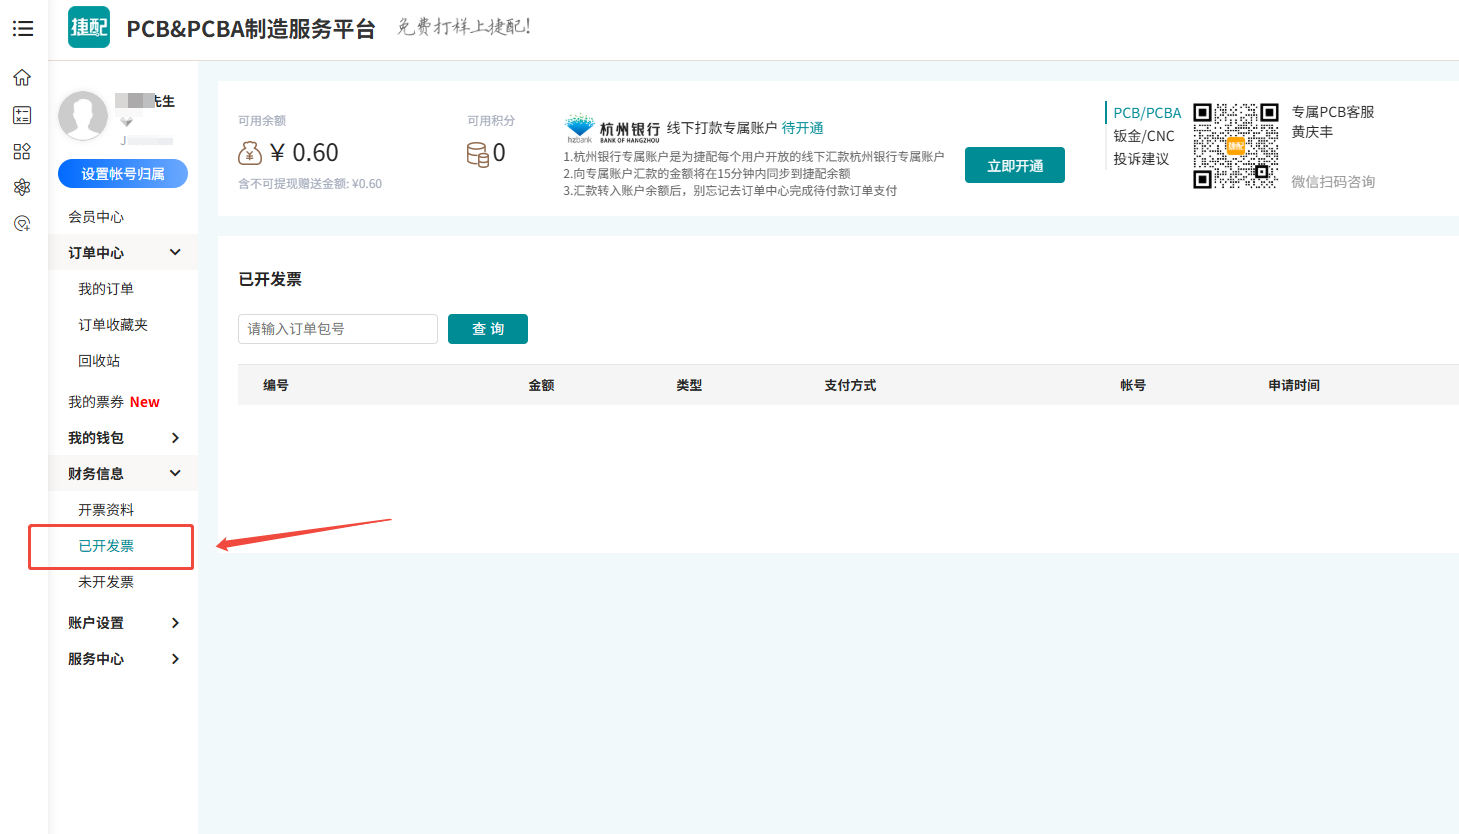Click the hamburger menu icon at top-left

point(23,29)
